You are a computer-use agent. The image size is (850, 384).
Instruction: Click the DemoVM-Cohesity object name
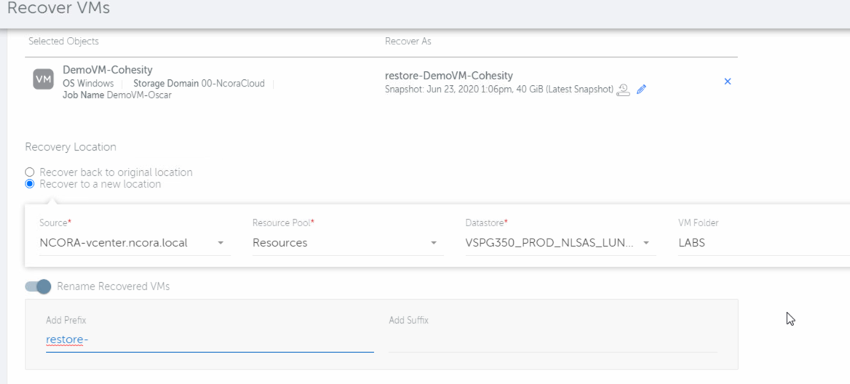pos(107,70)
